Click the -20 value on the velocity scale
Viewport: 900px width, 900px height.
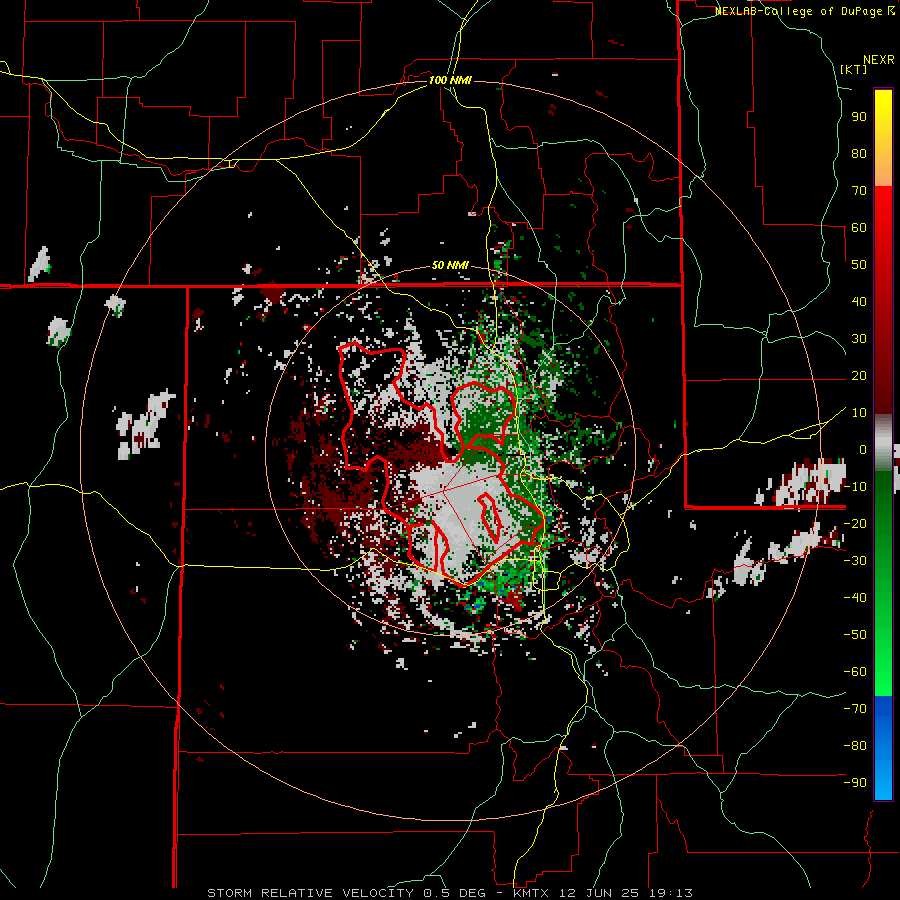point(855,524)
